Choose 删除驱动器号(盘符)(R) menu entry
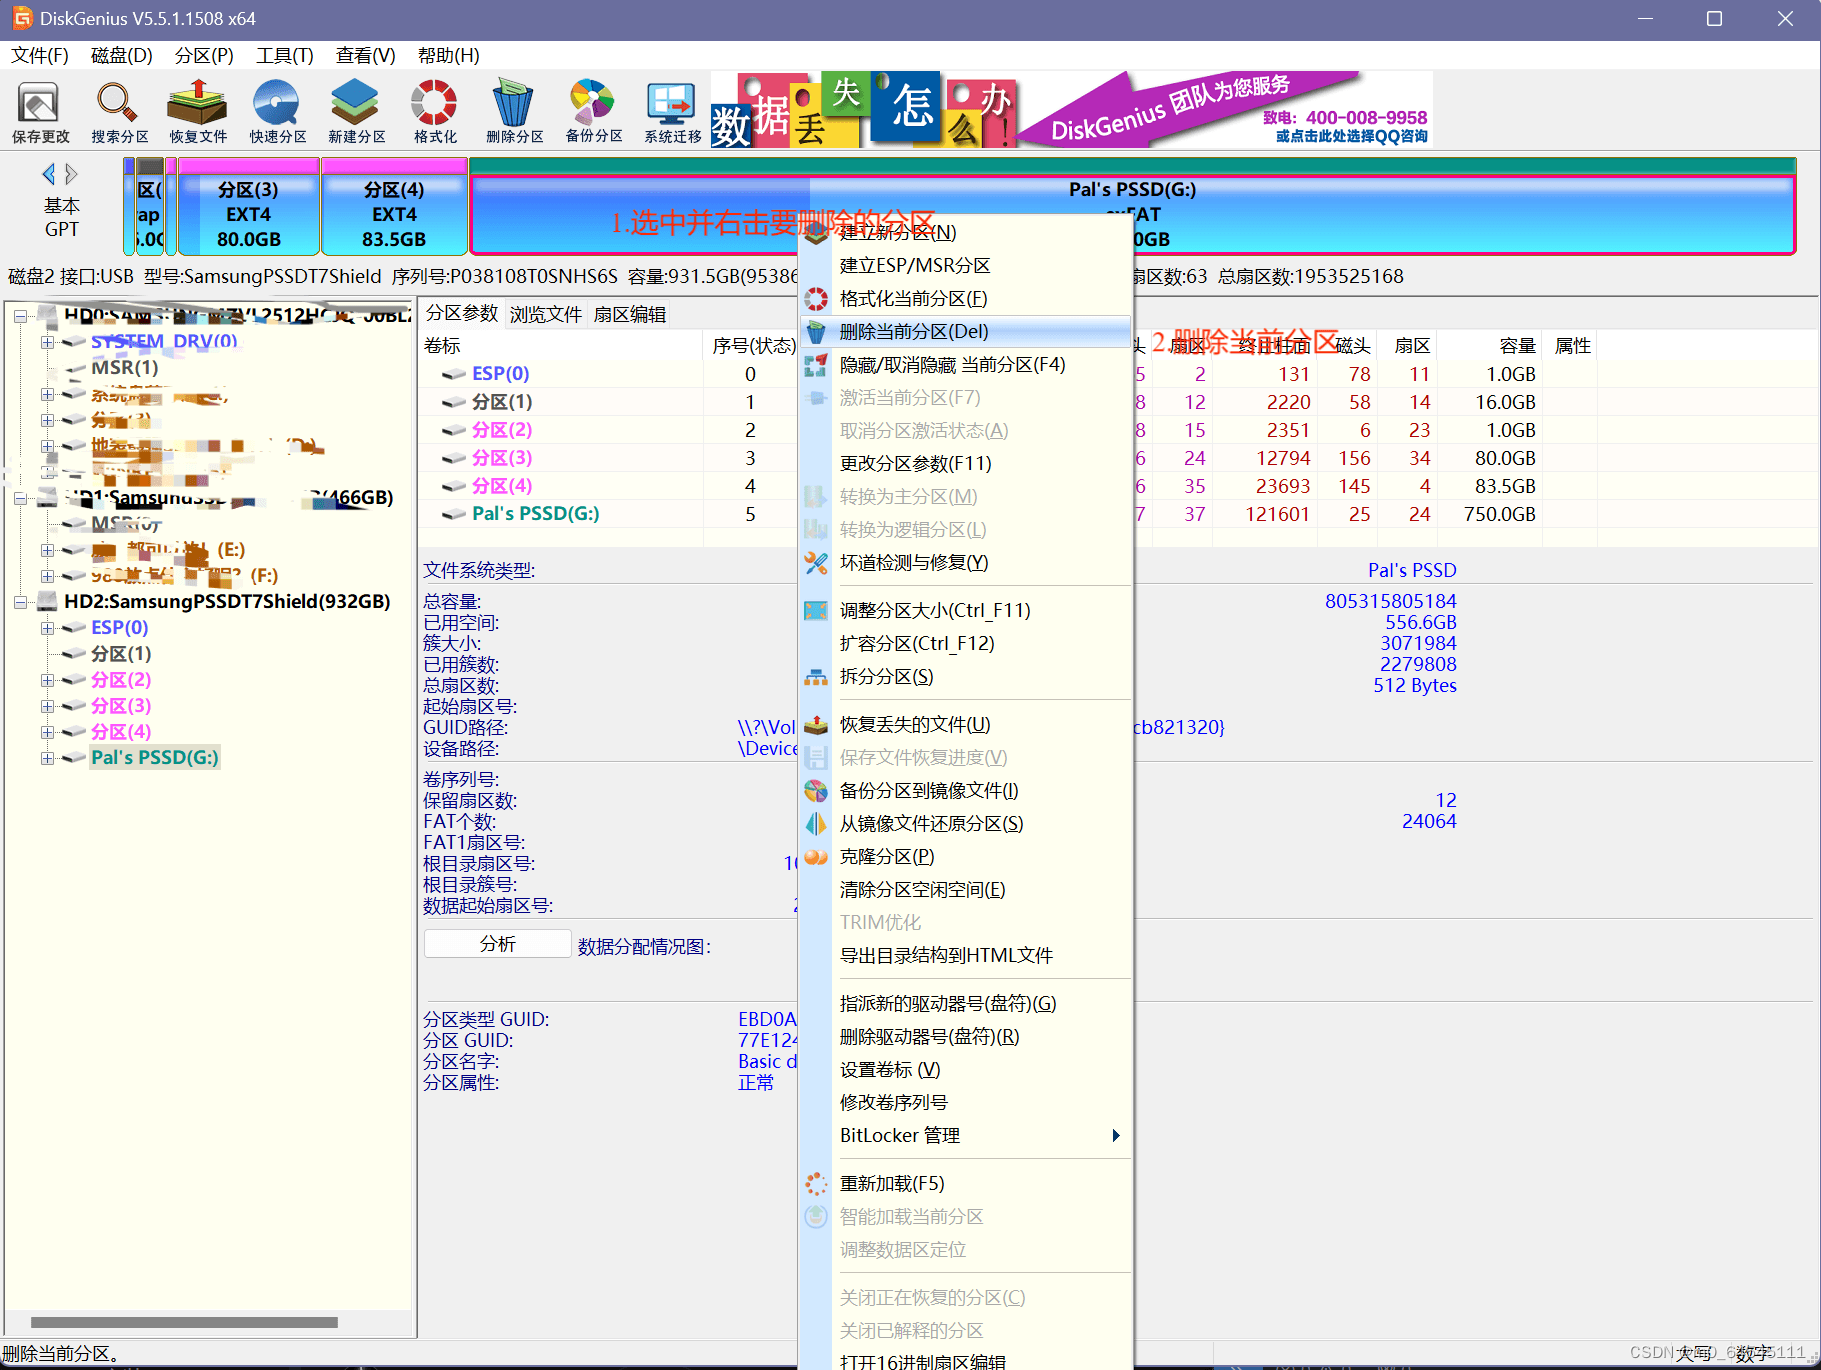 pos(966,1036)
